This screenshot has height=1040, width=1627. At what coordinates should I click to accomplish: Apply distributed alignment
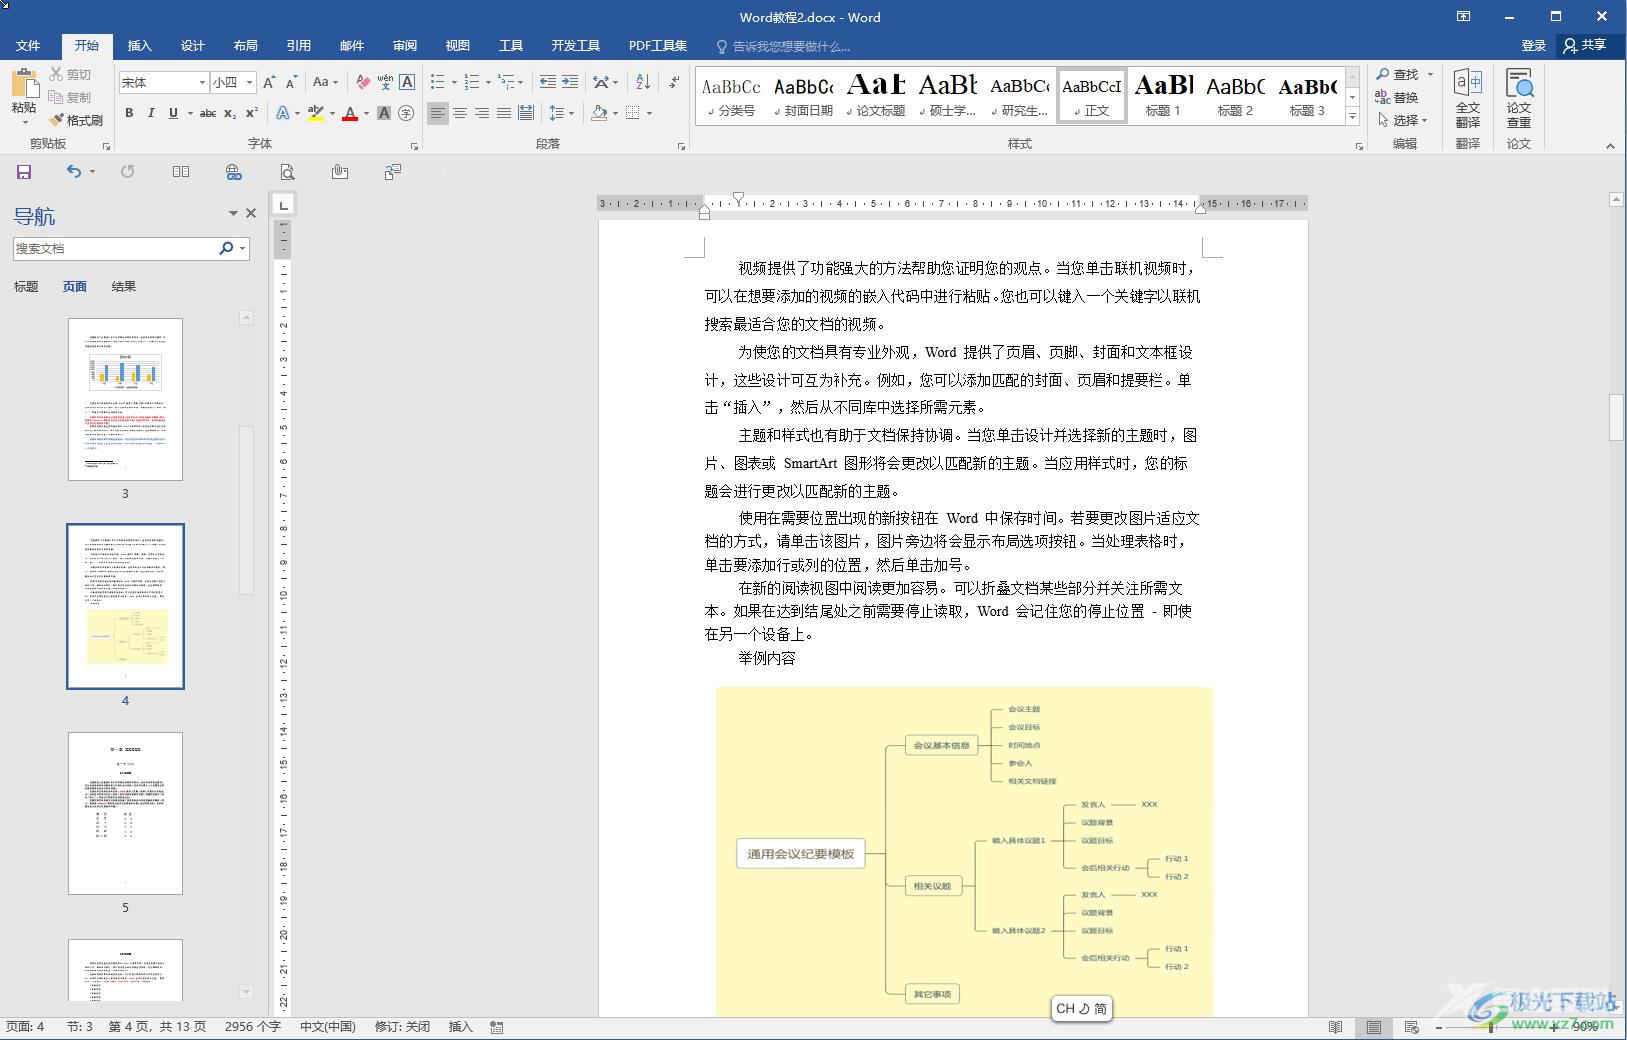coord(526,113)
